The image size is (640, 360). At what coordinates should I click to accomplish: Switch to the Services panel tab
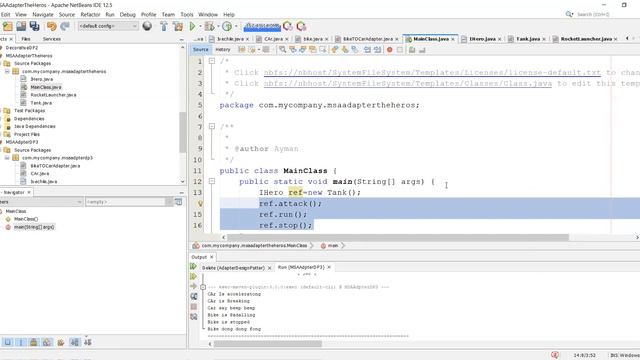pyautogui.click(x=51, y=39)
